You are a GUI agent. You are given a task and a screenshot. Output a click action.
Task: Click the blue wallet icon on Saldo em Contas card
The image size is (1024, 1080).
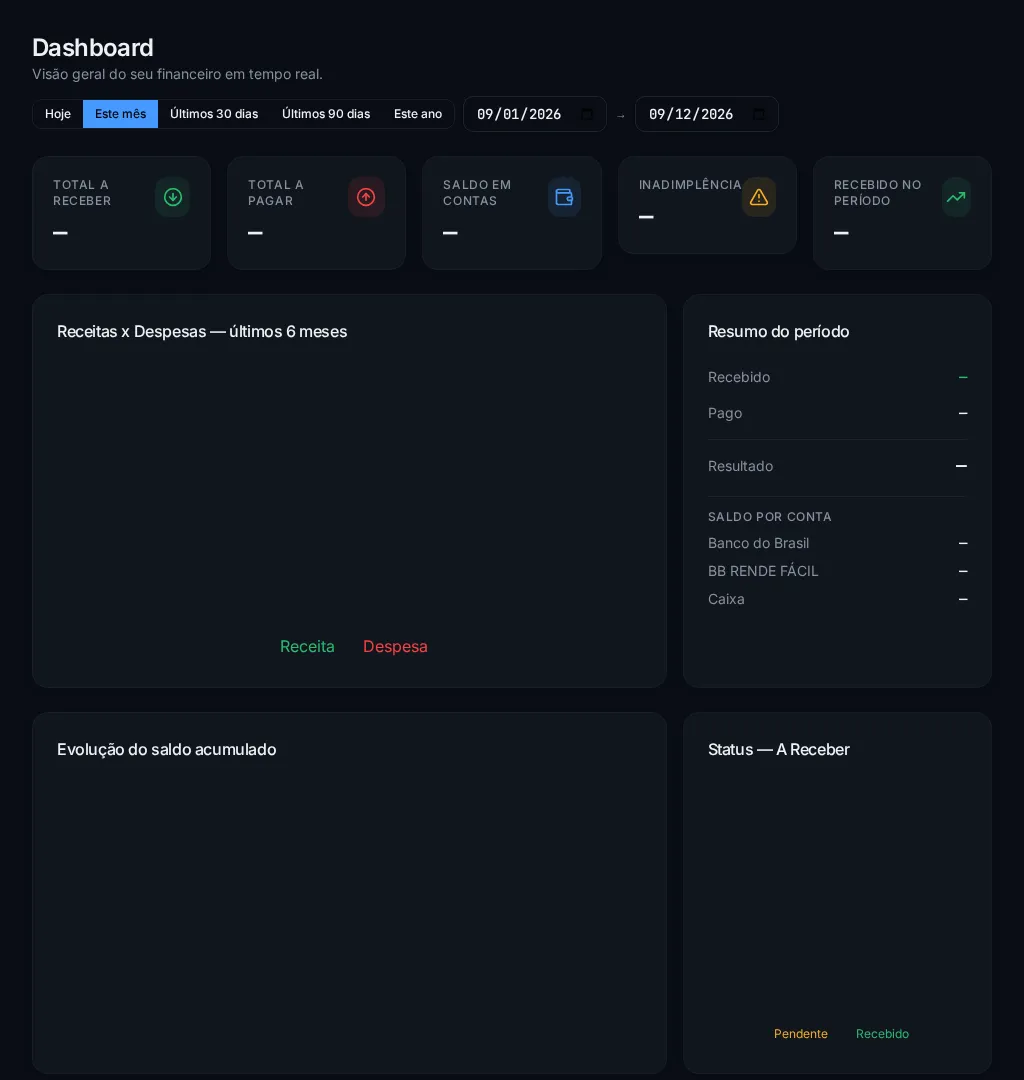coord(564,197)
